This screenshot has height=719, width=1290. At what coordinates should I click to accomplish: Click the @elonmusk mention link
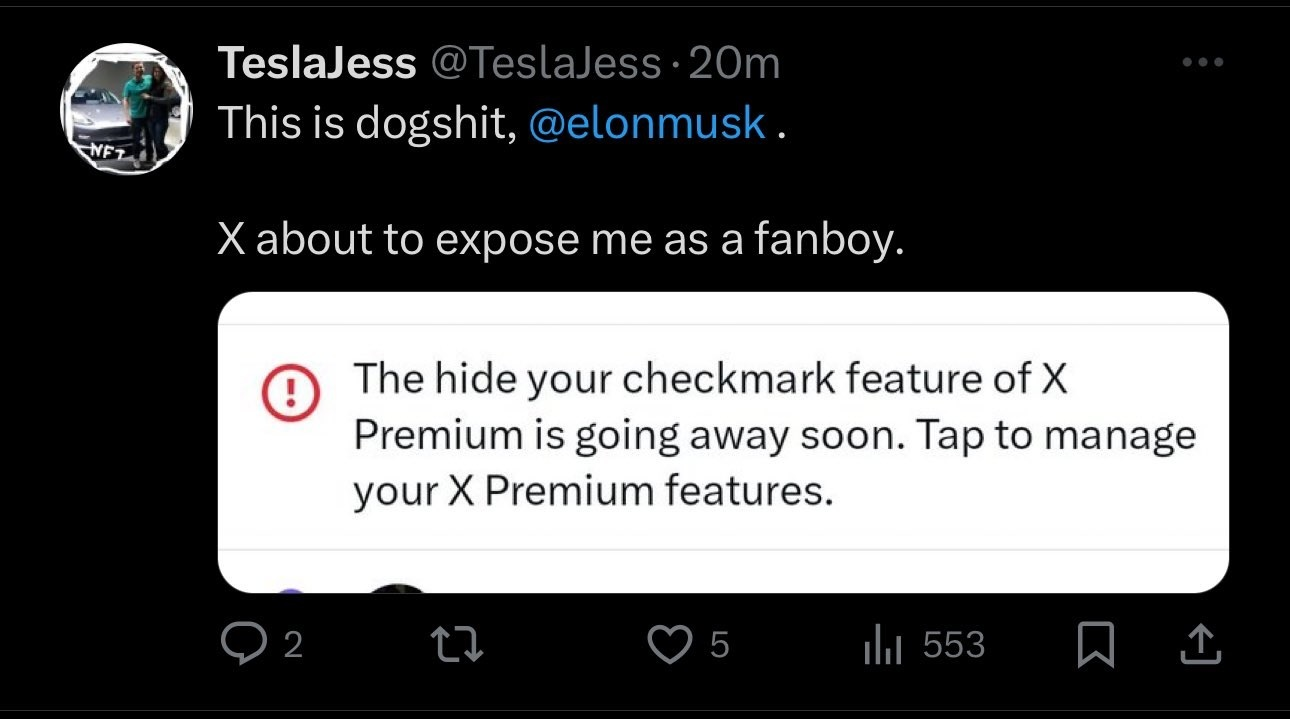(x=646, y=123)
